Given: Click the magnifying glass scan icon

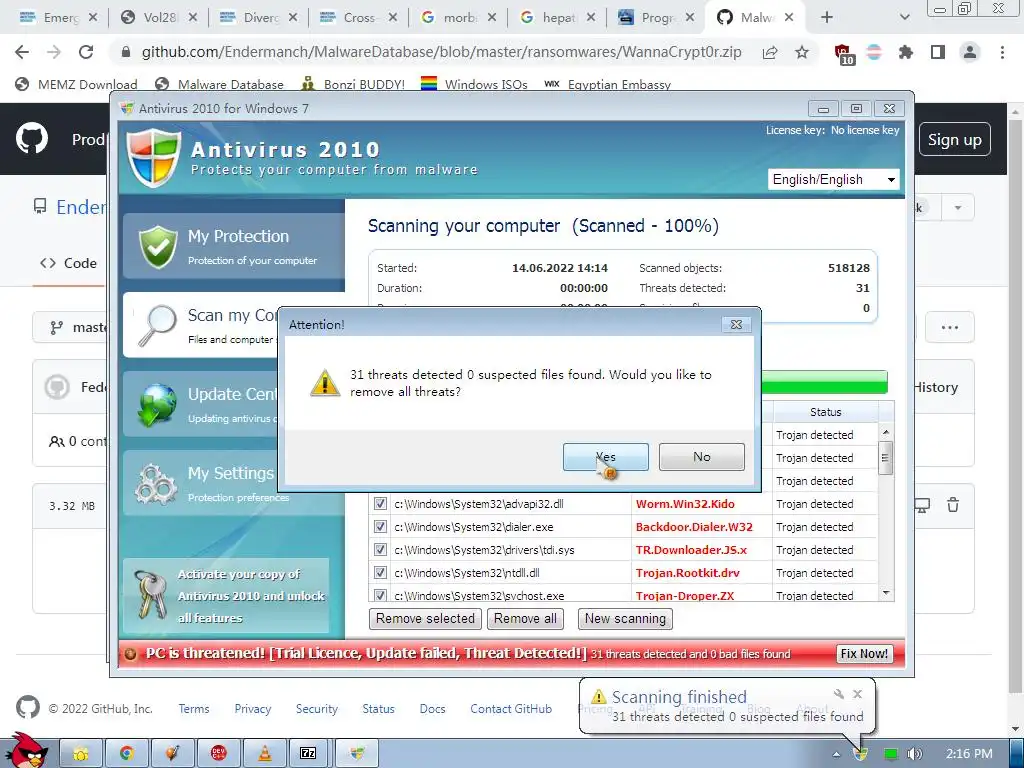Looking at the screenshot, I should pyautogui.click(x=157, y=325).
